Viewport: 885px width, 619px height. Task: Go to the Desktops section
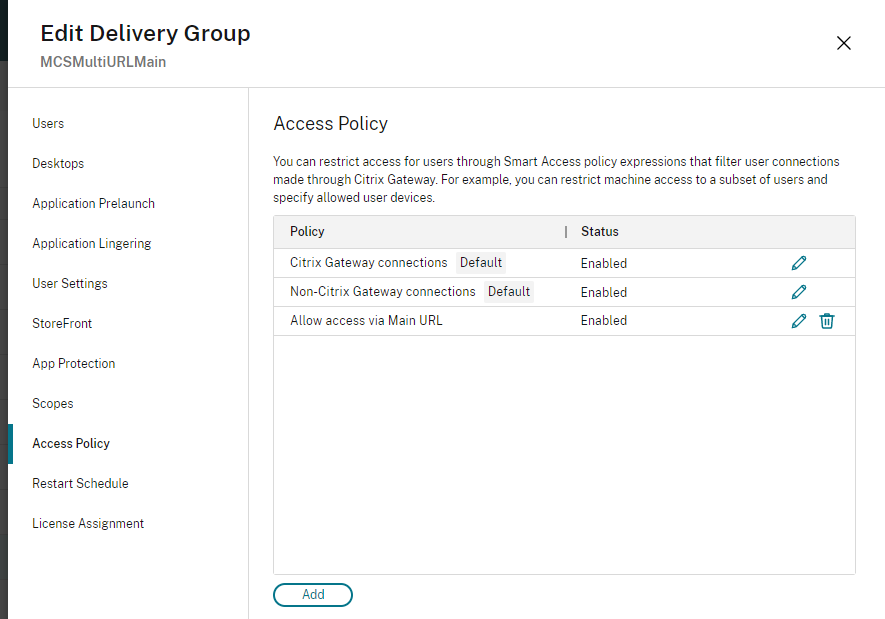click(x=58, y=163)
